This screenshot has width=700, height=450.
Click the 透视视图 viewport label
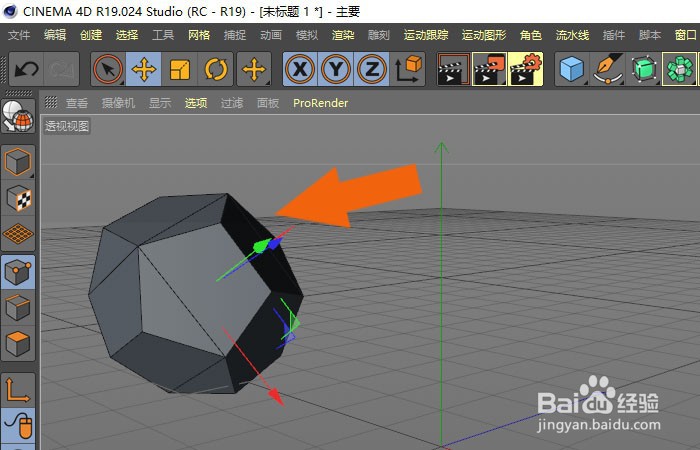tap(67, 126)
